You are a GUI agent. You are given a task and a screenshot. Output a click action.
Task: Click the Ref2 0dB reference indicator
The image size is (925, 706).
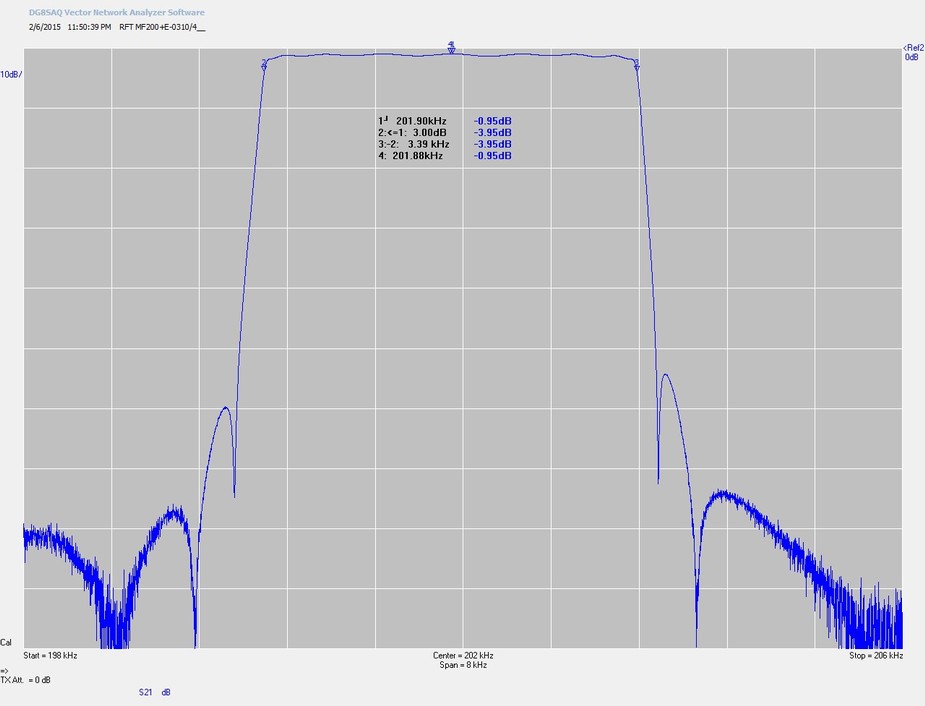coord(912,52)
